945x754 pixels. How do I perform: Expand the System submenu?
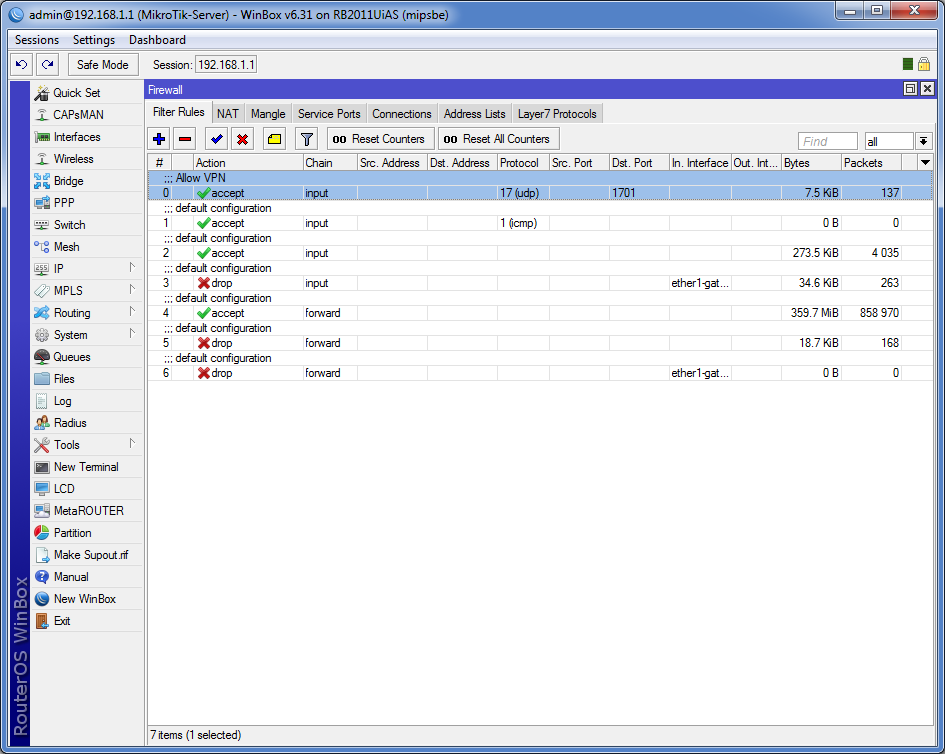pos(87,335)
